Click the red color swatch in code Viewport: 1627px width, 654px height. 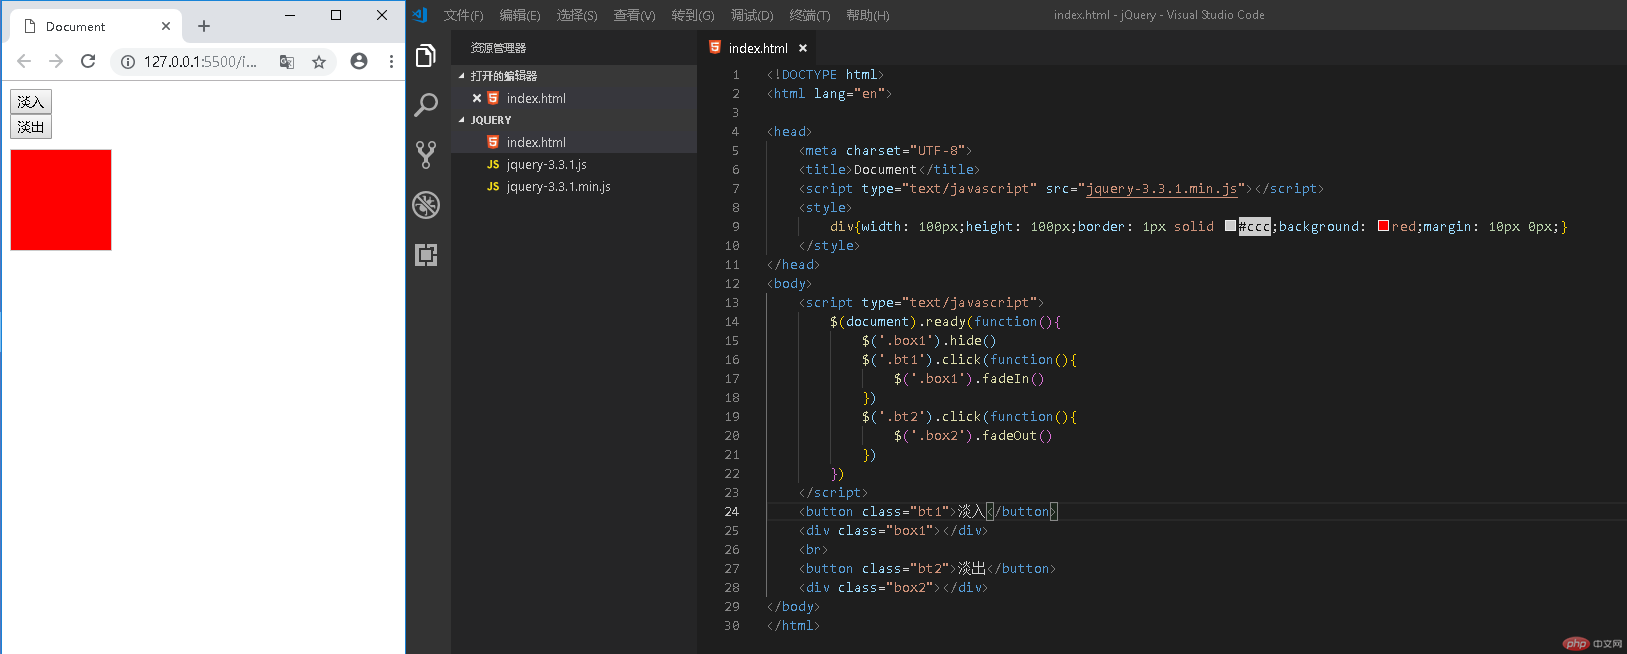point(1383,226)
